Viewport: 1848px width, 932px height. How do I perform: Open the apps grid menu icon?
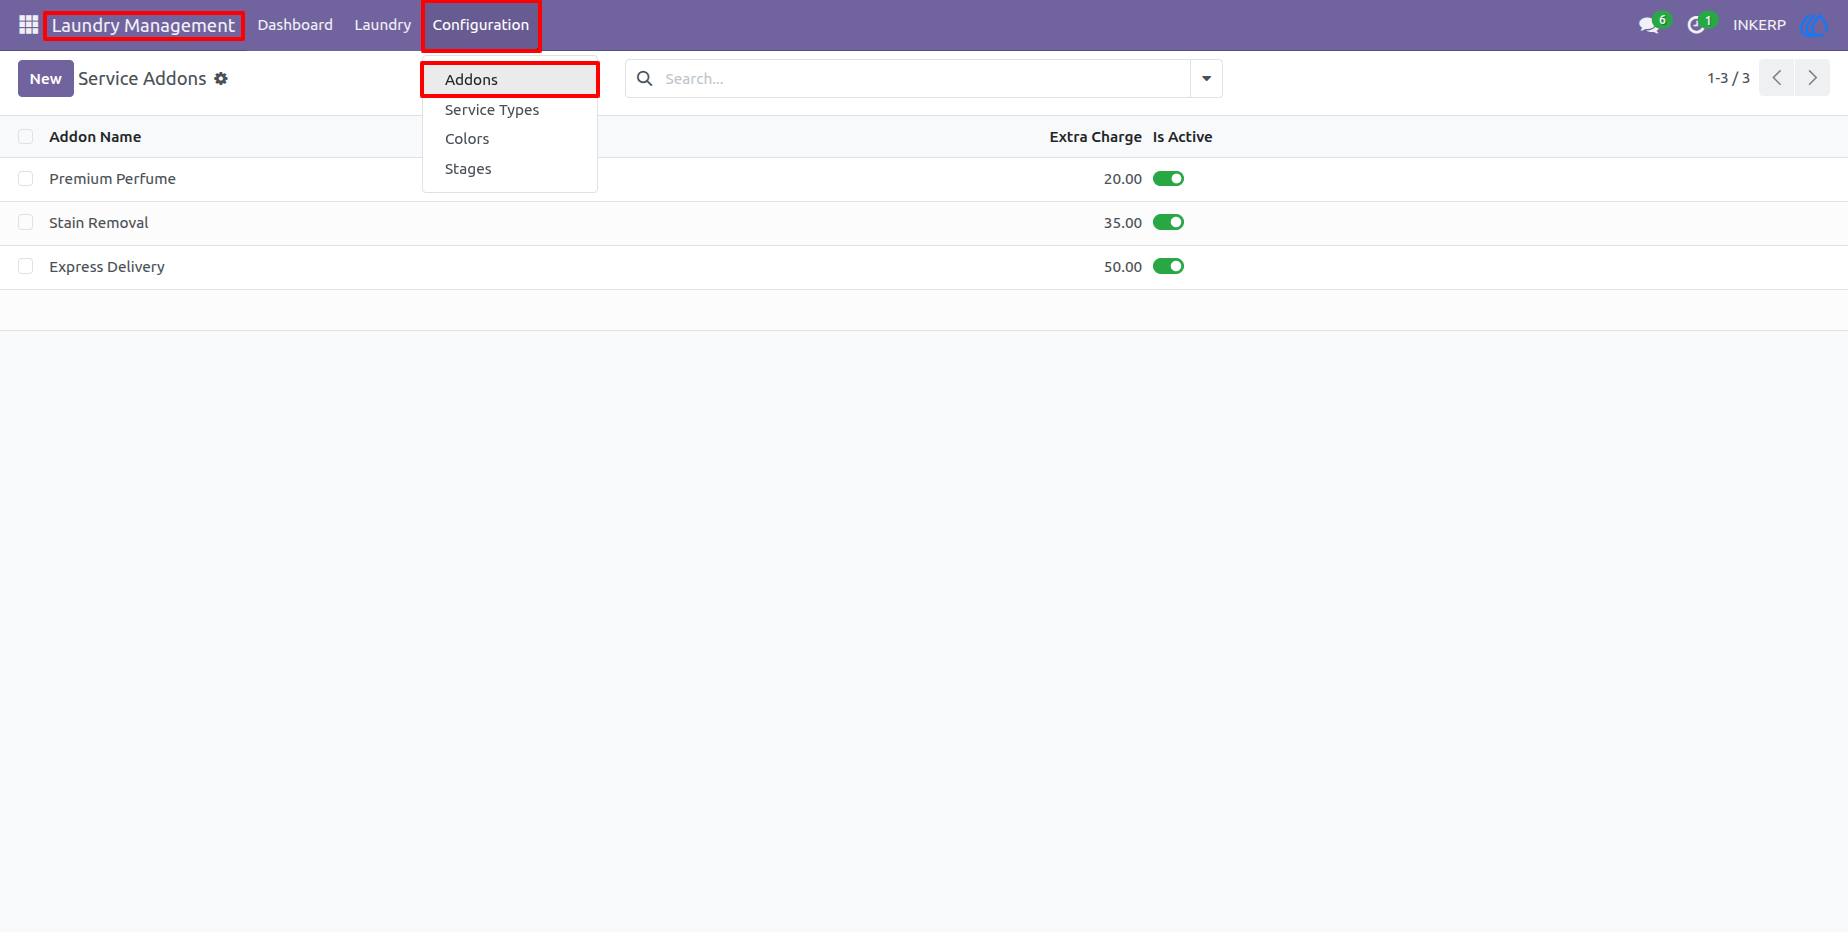(28, 25)
